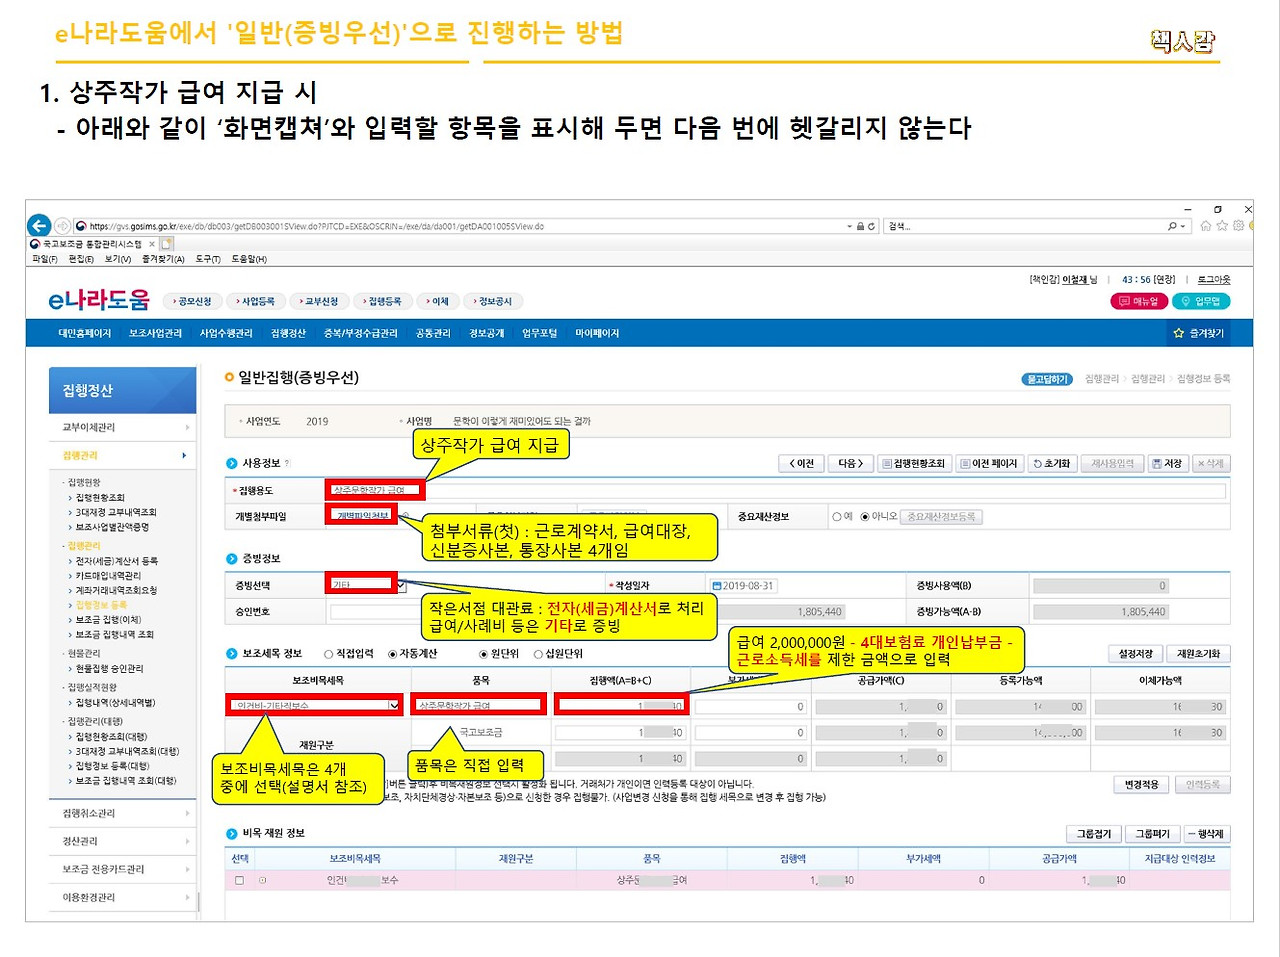Click the 재원초기화 button
This screenshot has width=1280, height=957.
[1199, 654]
